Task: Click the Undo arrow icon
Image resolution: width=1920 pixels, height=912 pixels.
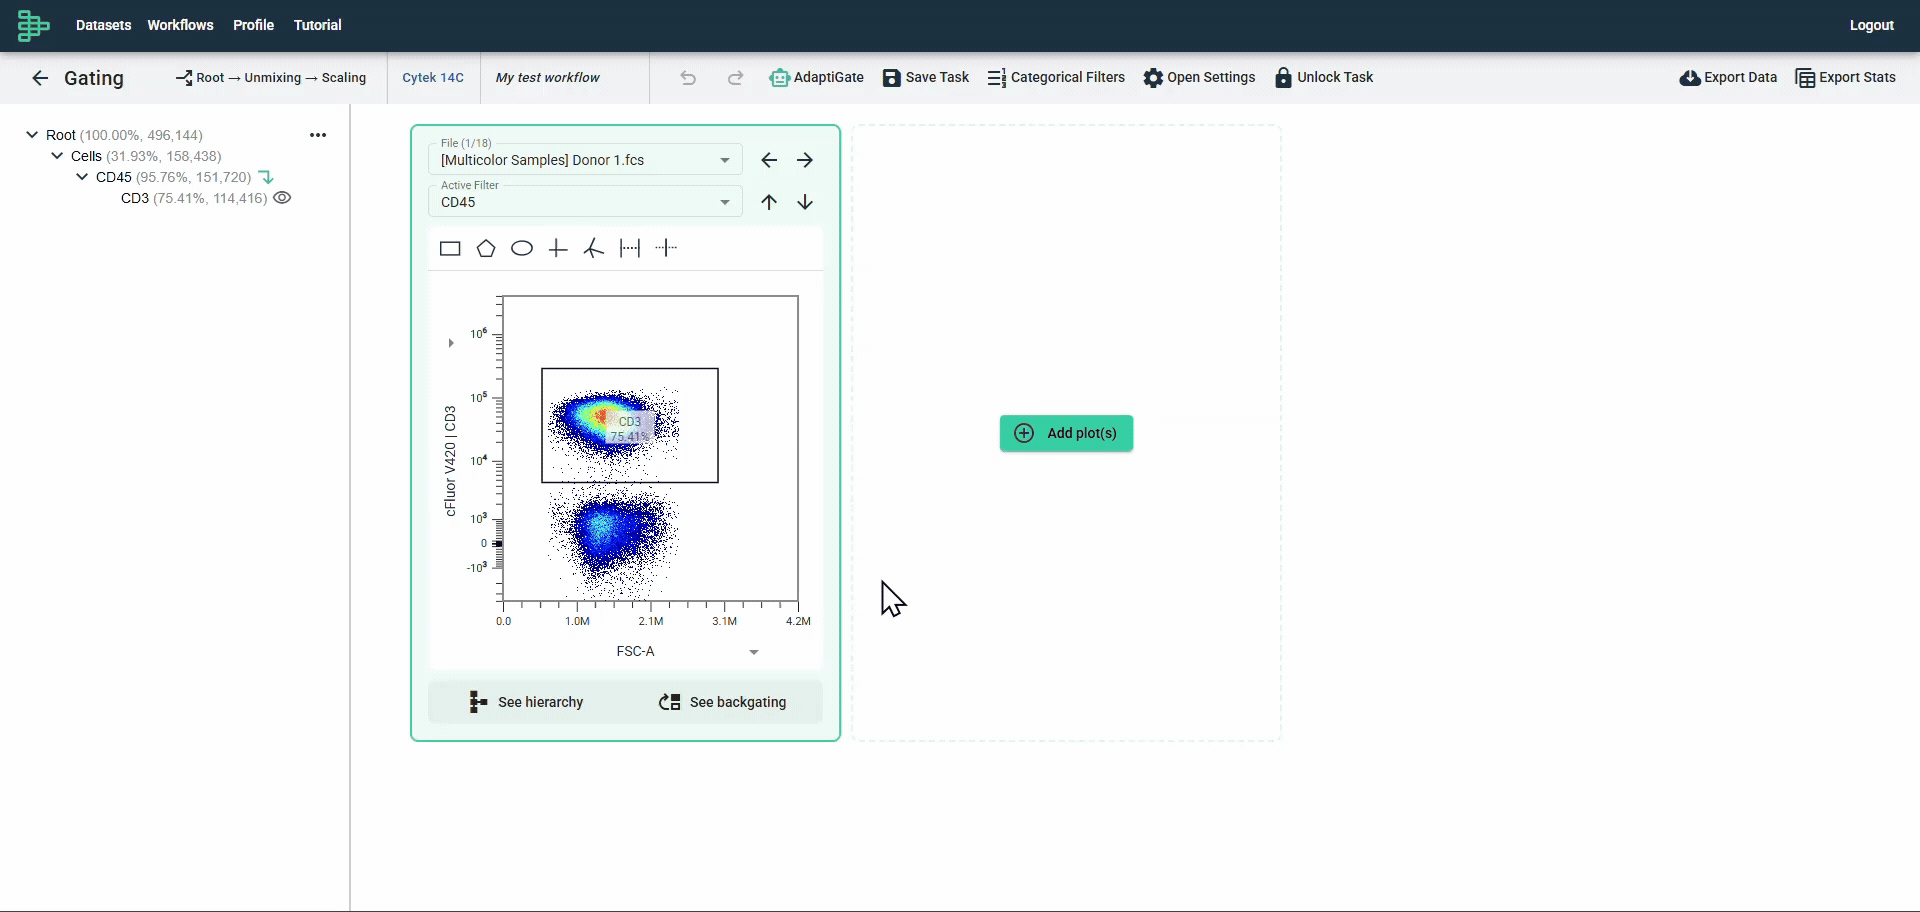Action: coord(688,78)
